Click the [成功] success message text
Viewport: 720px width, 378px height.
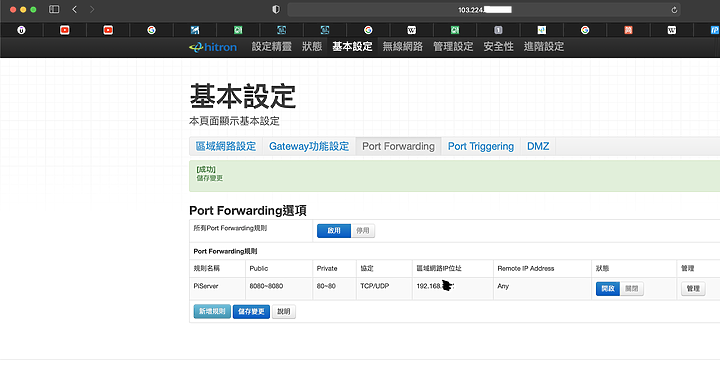tap(206, 169)
